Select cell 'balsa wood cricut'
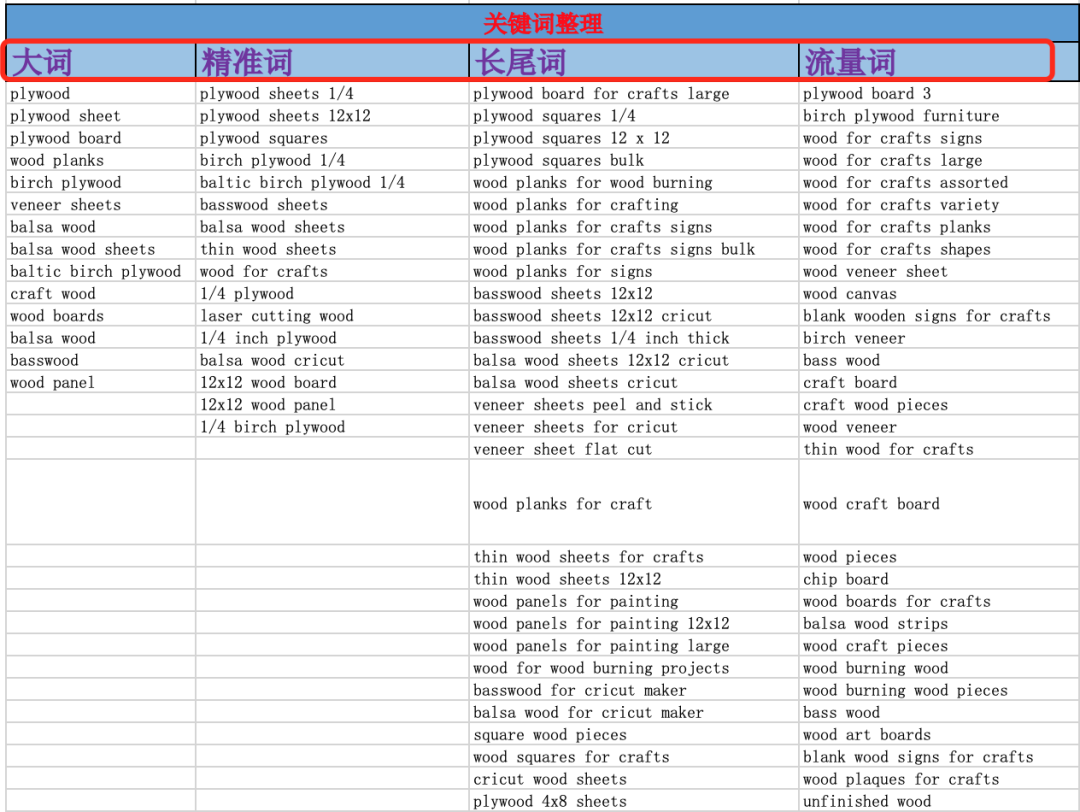 tap(332, 360)
